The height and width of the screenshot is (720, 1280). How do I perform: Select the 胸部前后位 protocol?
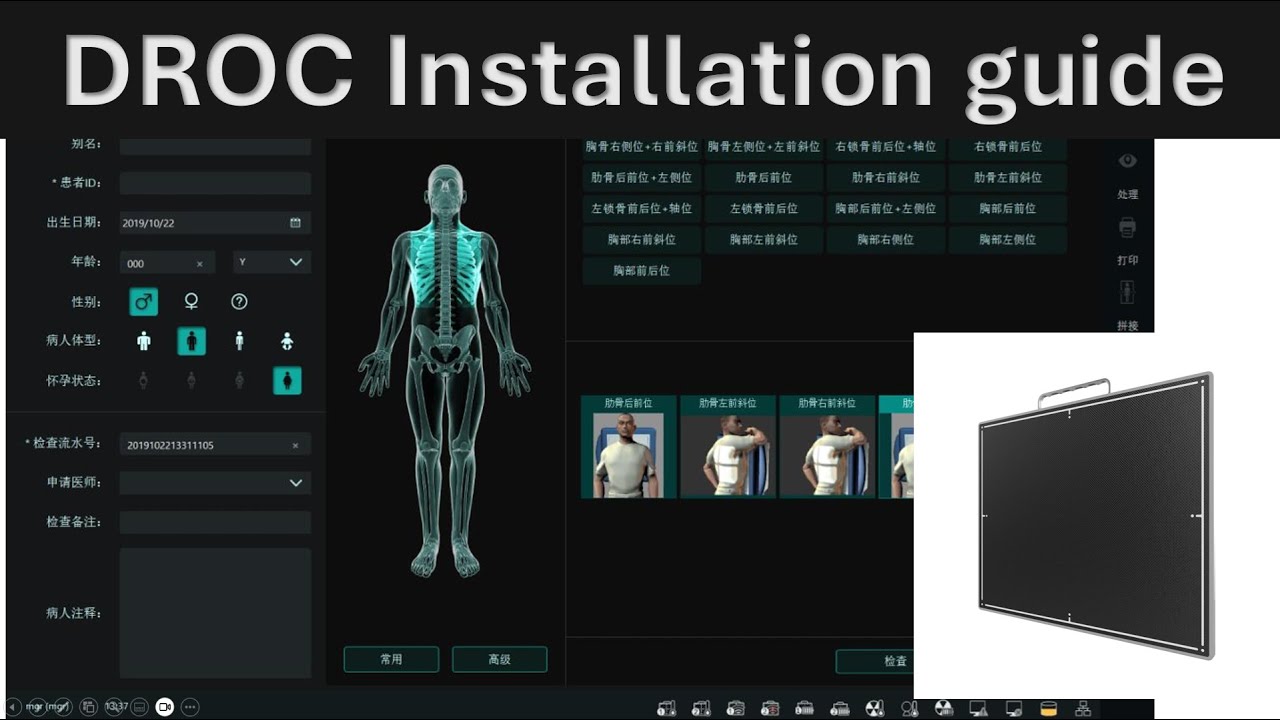click(x=642, y=270)
